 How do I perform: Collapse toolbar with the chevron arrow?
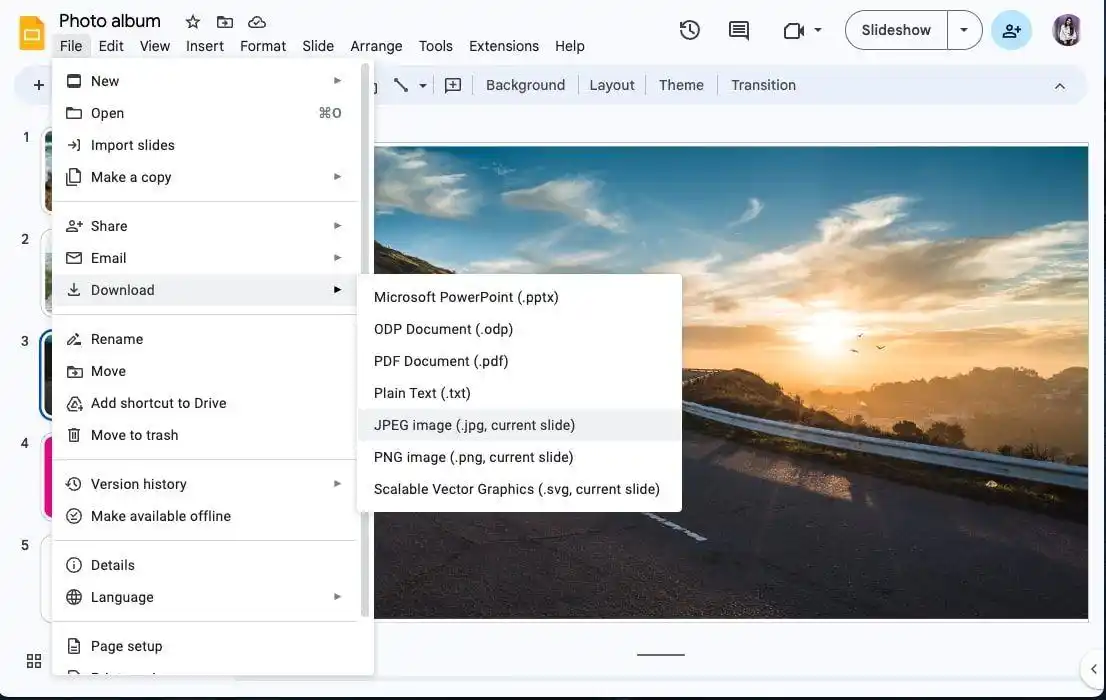[1060, 86]
